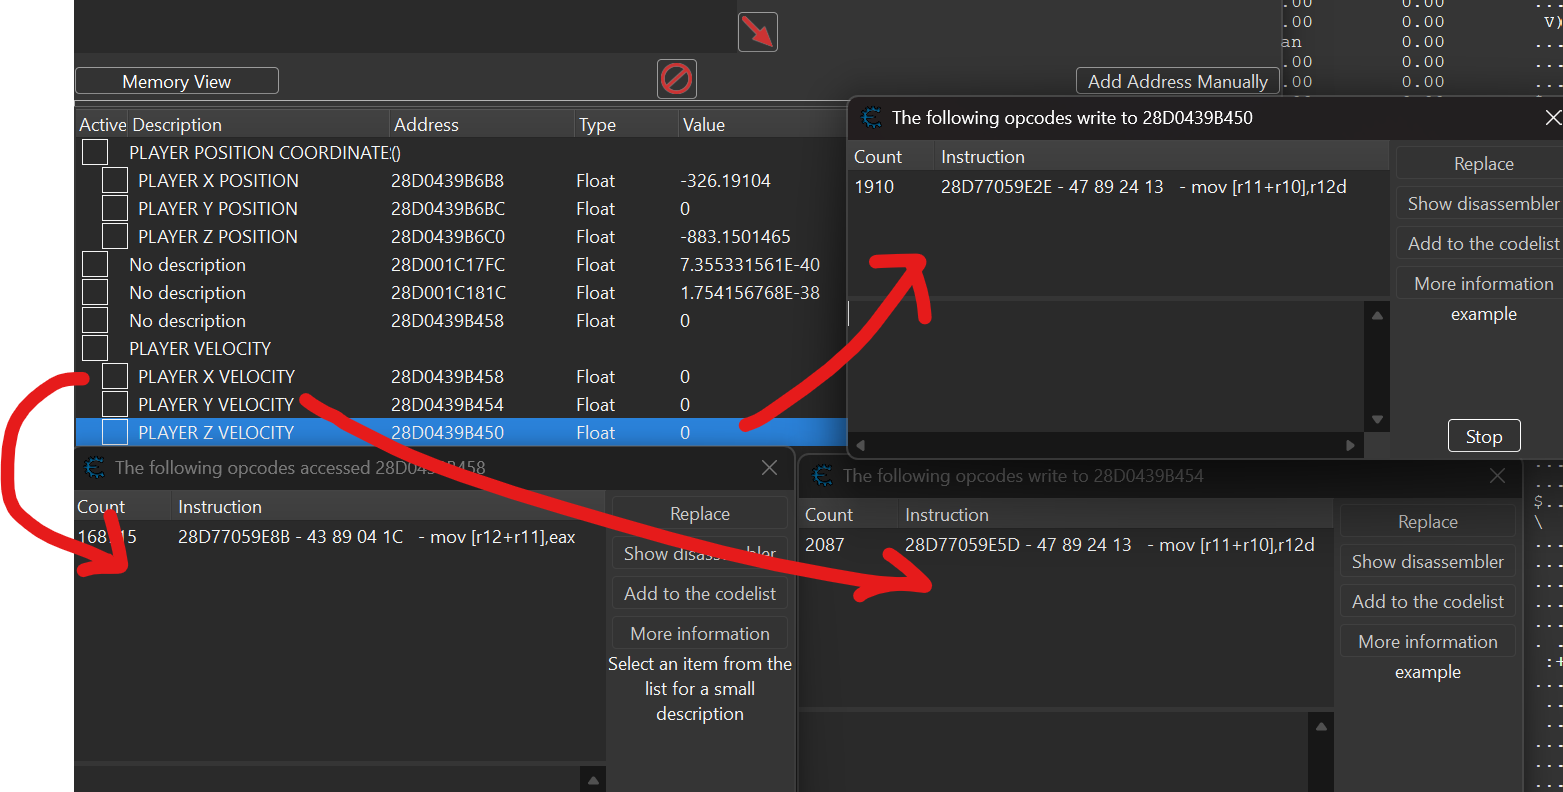Select No description row with address 28D0439B458
1563x792 pixels.
point(461,320)
